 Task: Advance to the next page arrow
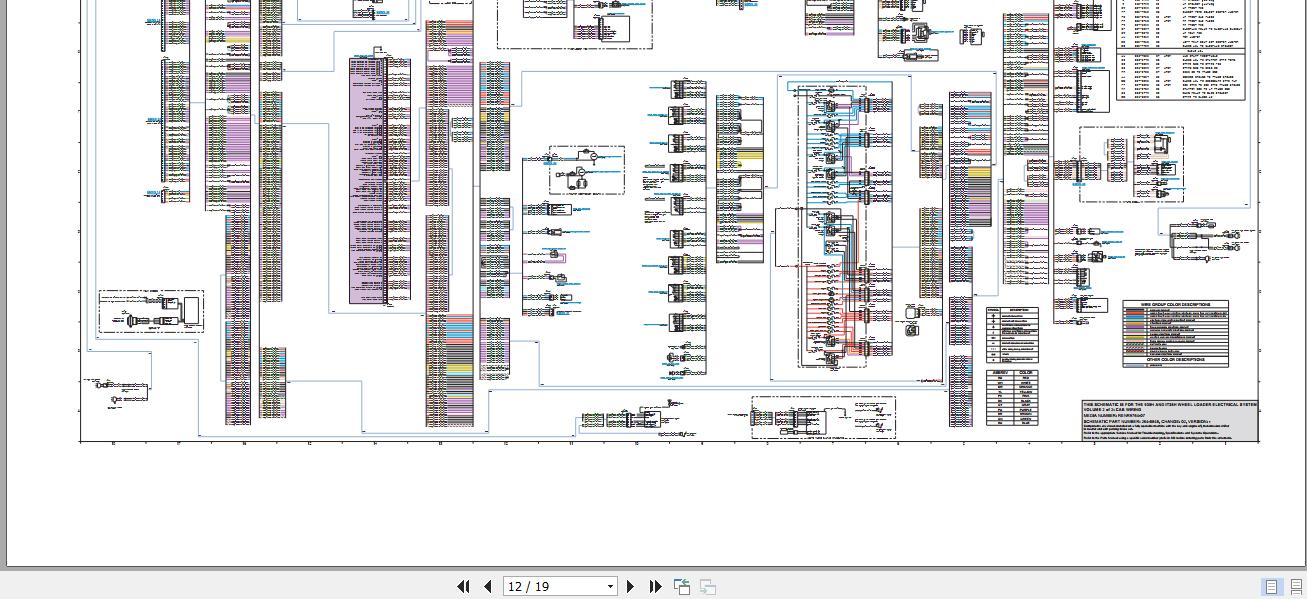630,587
